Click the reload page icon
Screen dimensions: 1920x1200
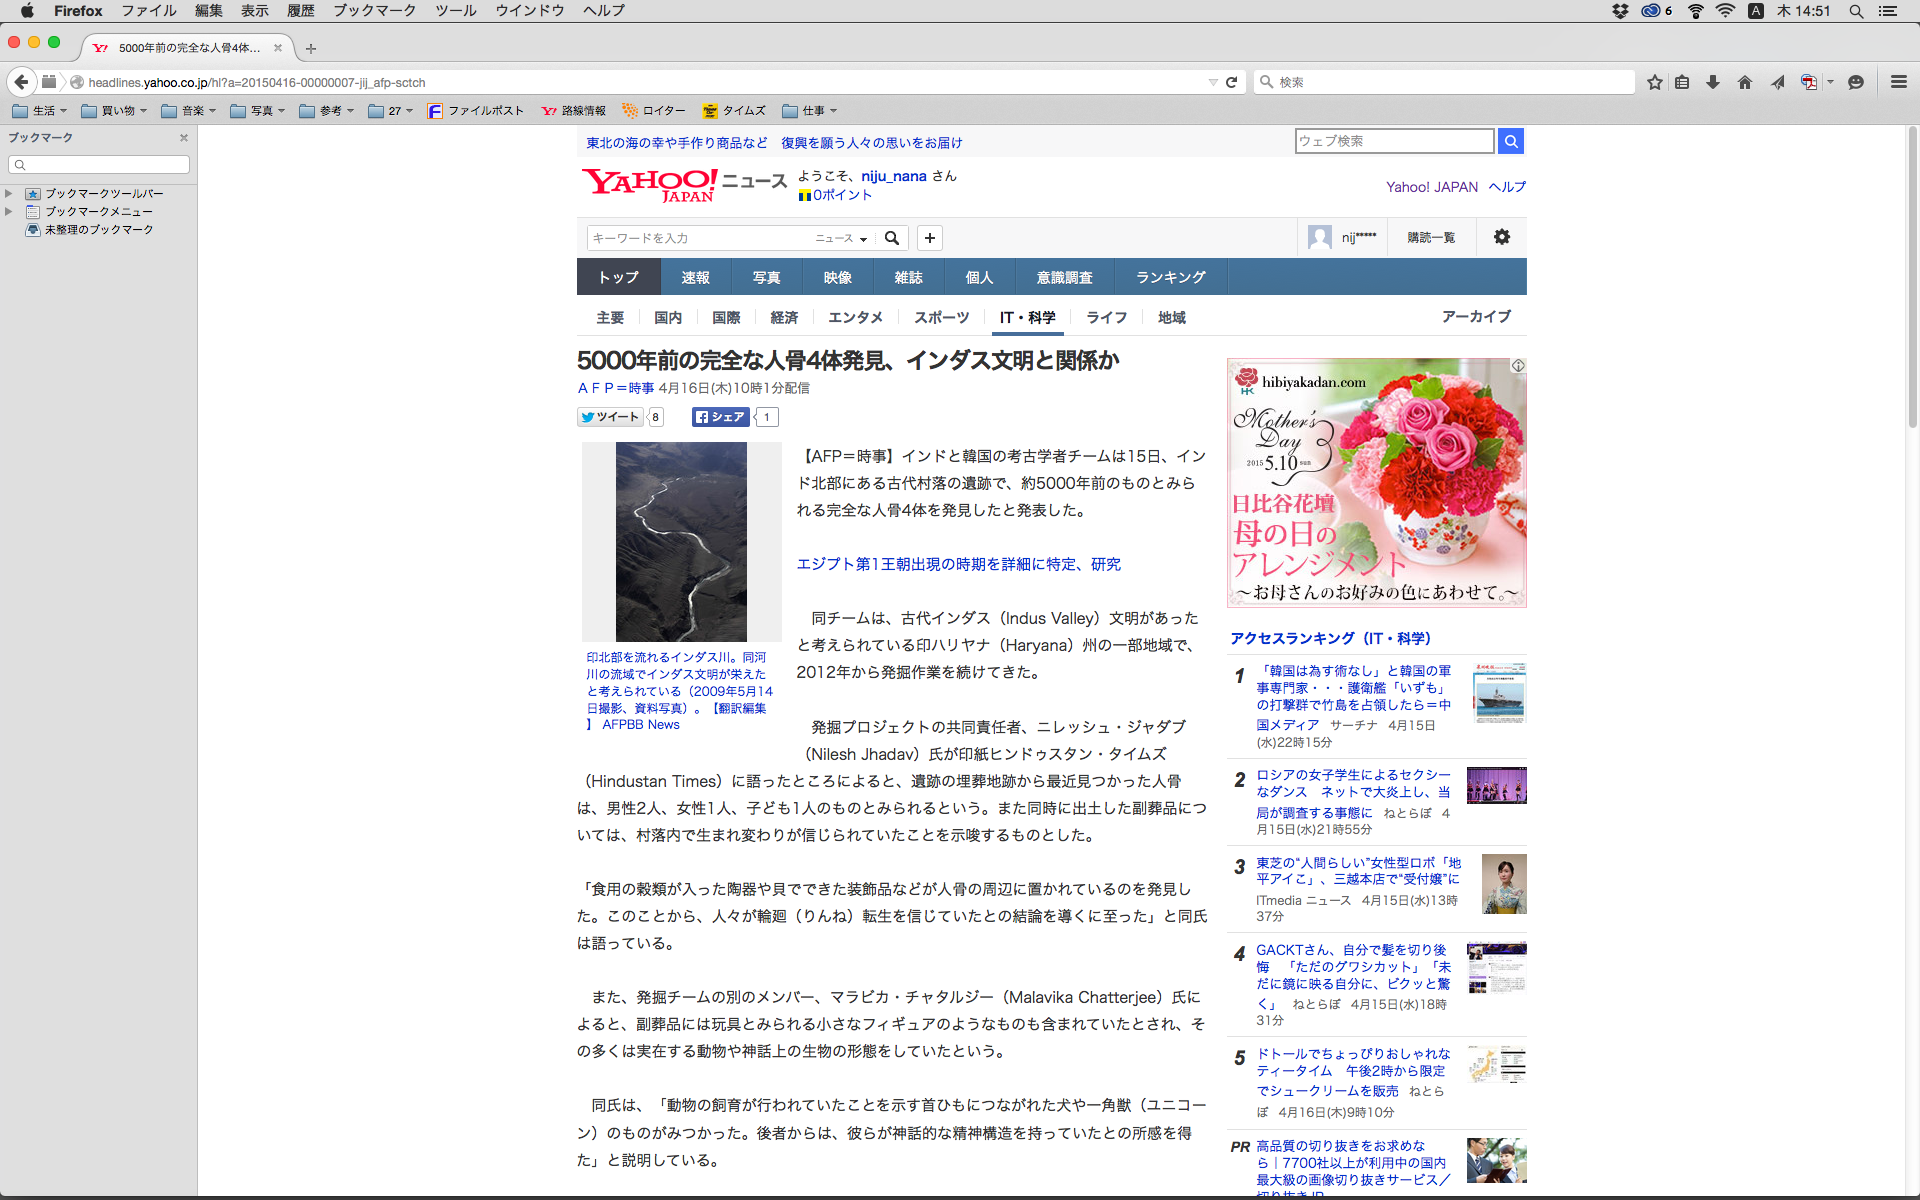(1232, 82)
